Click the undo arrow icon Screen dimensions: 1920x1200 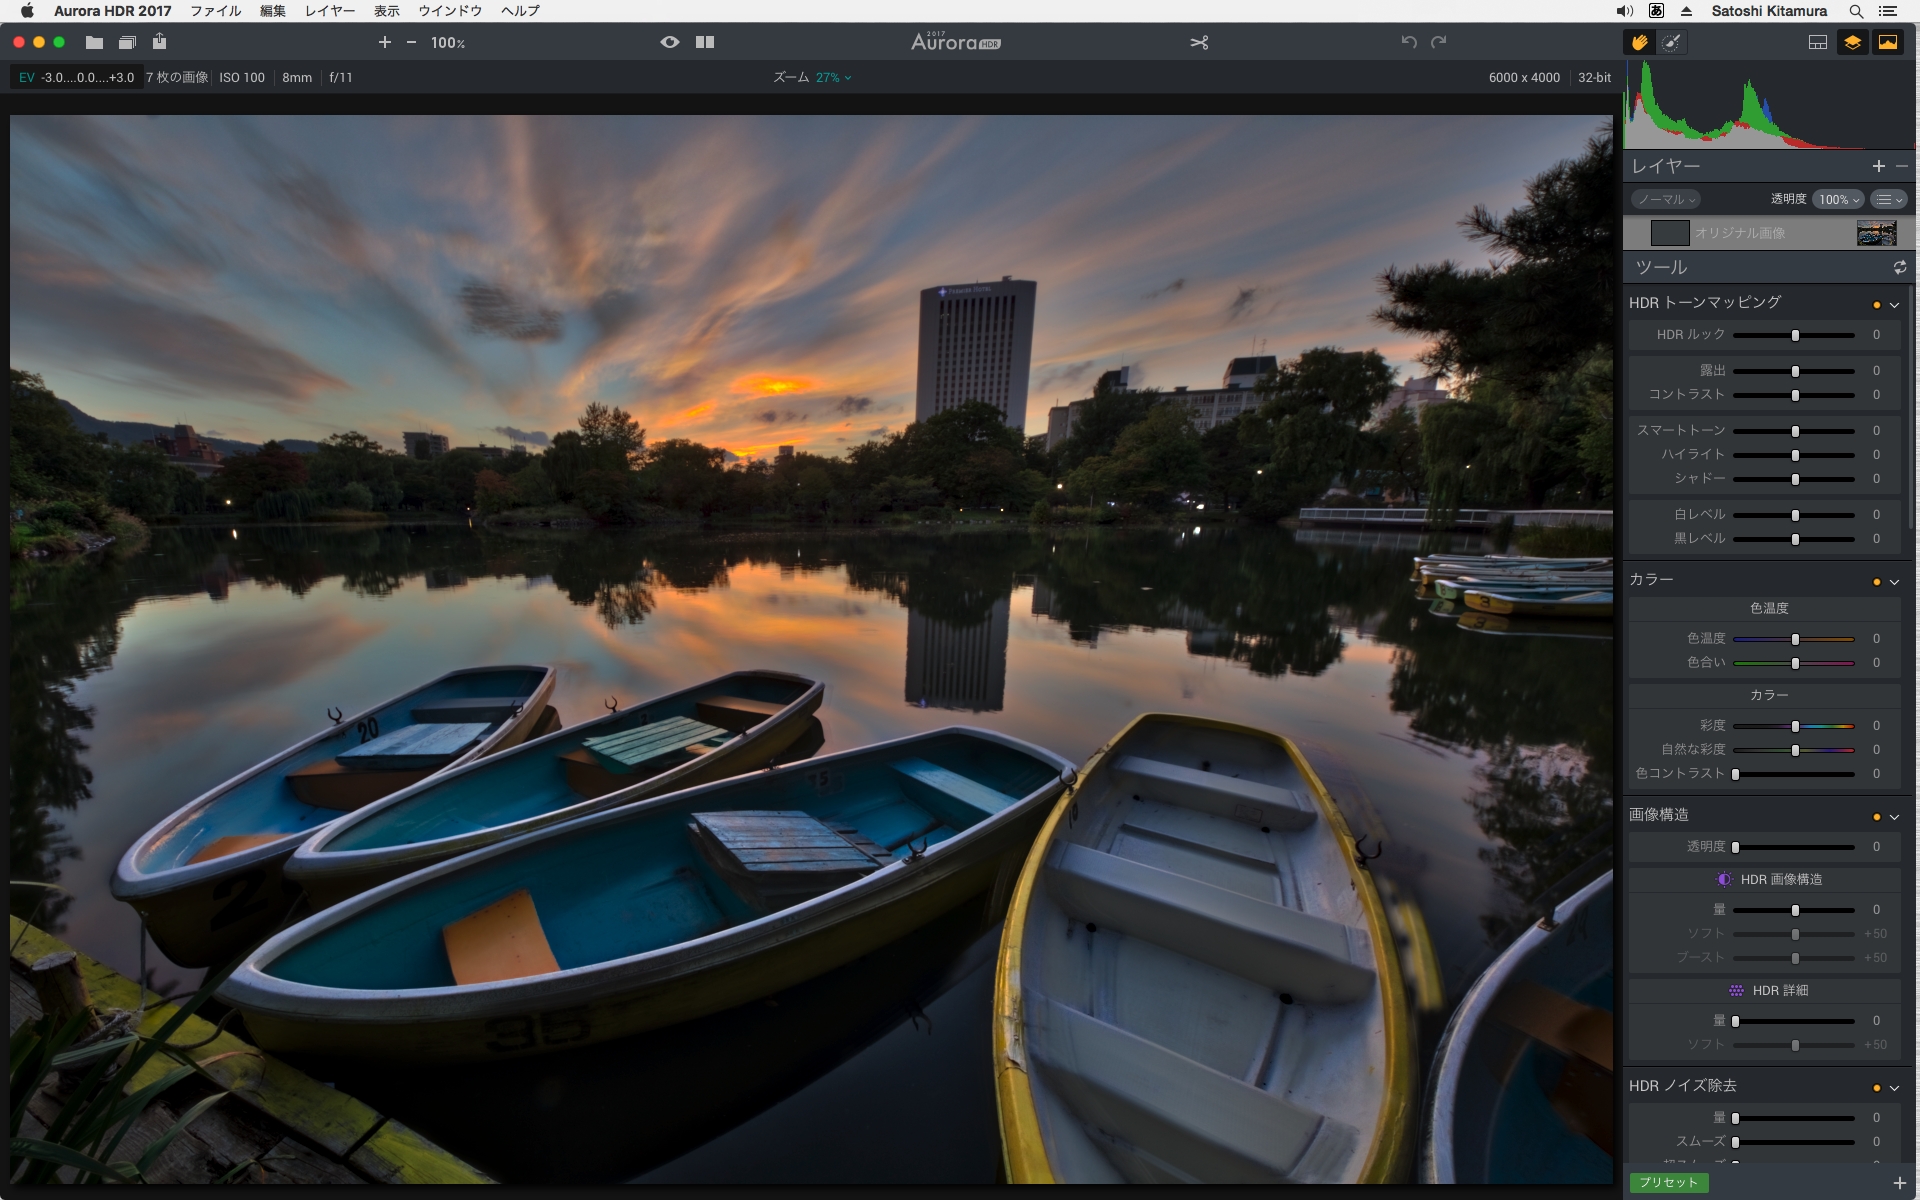pos(1408,42)
